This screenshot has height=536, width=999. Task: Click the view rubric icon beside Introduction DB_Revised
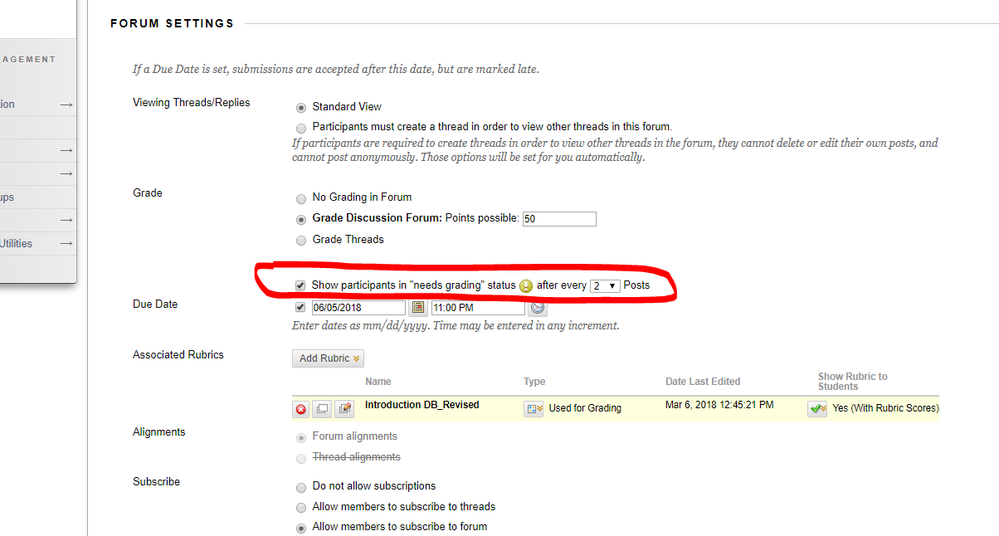[322, 409]
